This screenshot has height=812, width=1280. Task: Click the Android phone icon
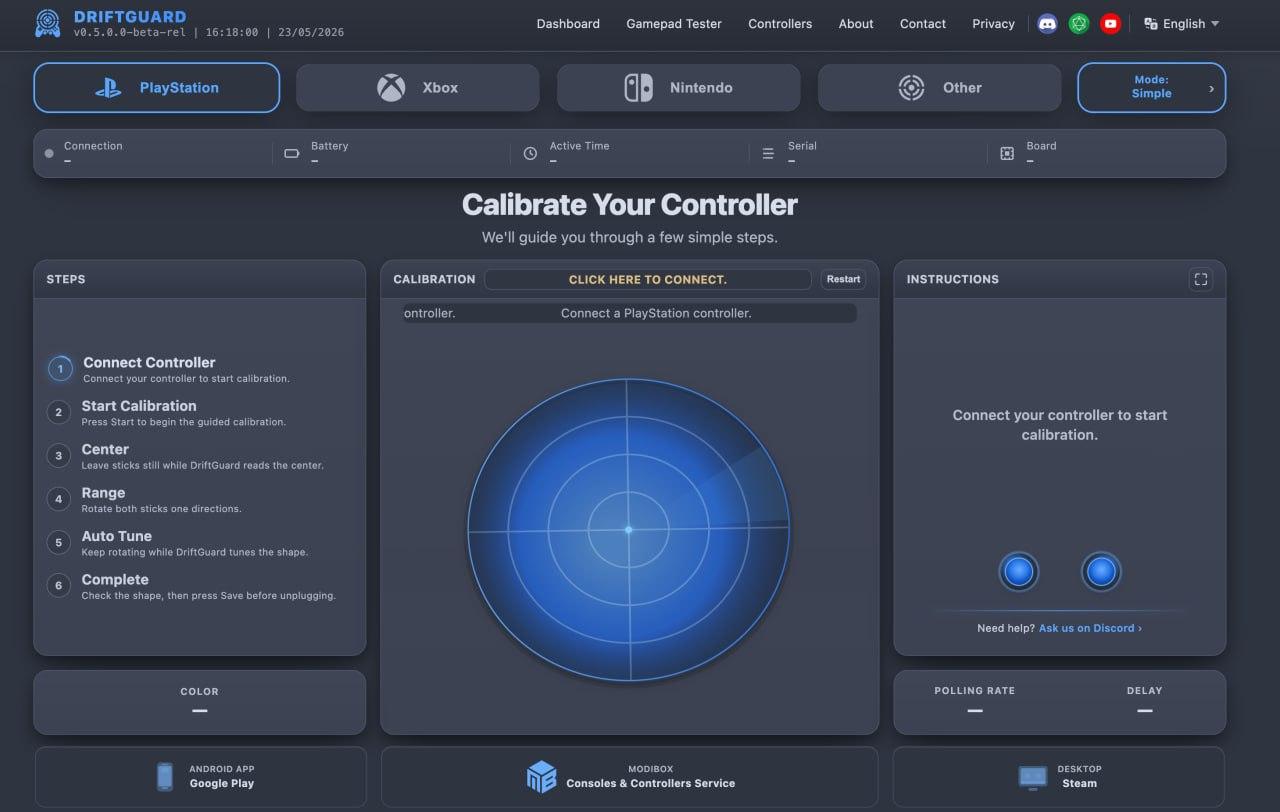(x=165, y=777)
